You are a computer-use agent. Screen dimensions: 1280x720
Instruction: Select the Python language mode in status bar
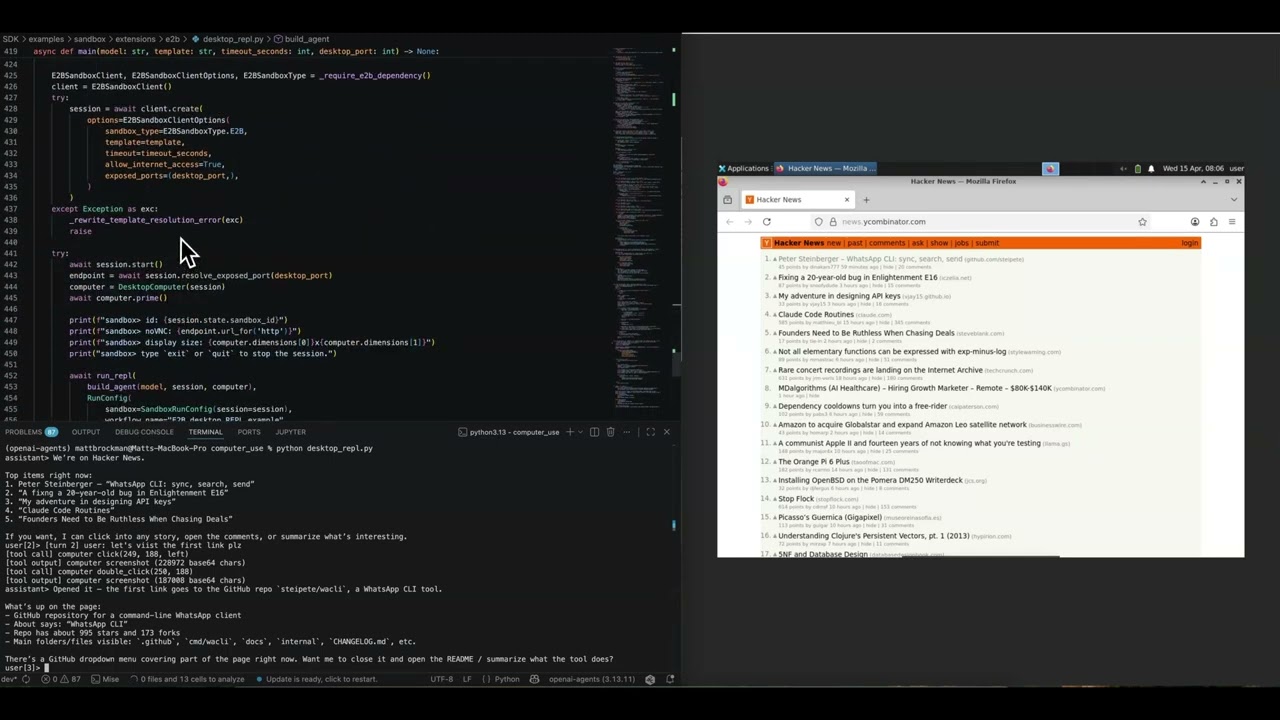pyautogui.click(x=502, y=679)
